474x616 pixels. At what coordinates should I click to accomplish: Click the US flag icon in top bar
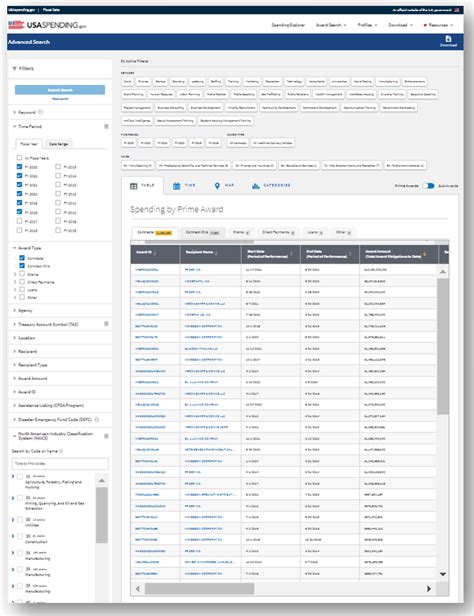click(457, 10)
